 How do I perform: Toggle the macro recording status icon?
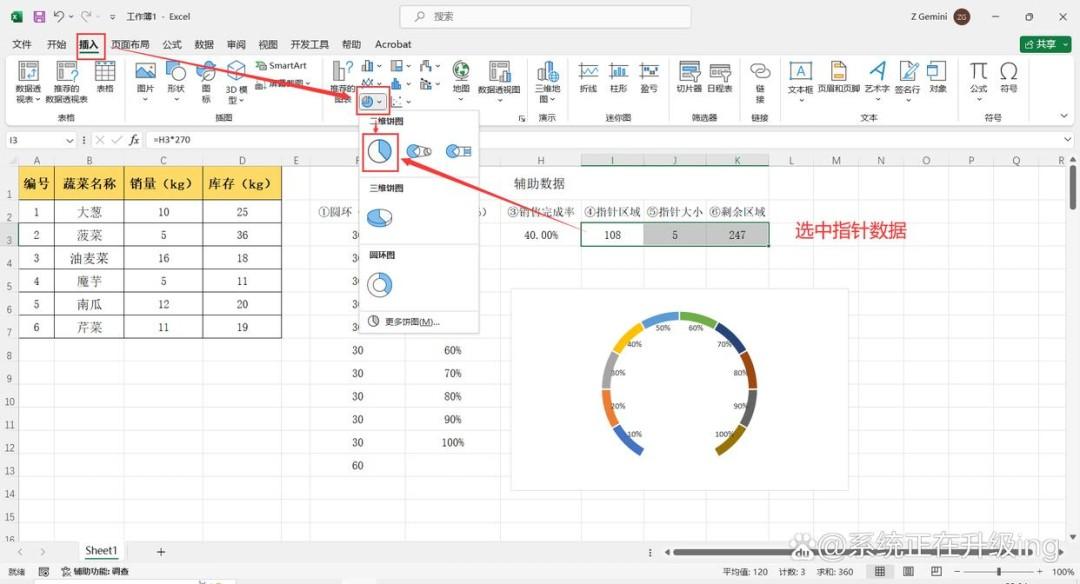(43, 572)
